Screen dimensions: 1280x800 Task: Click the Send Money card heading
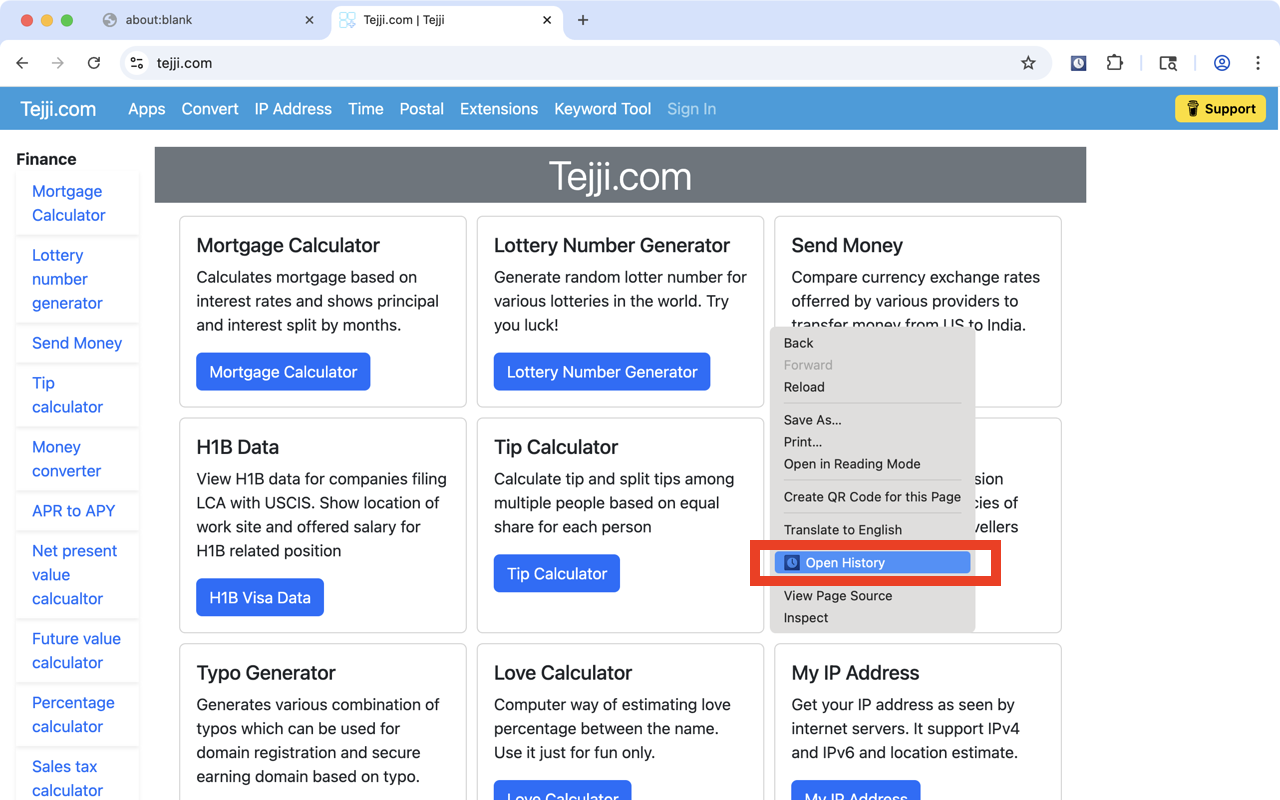(847, 245)
